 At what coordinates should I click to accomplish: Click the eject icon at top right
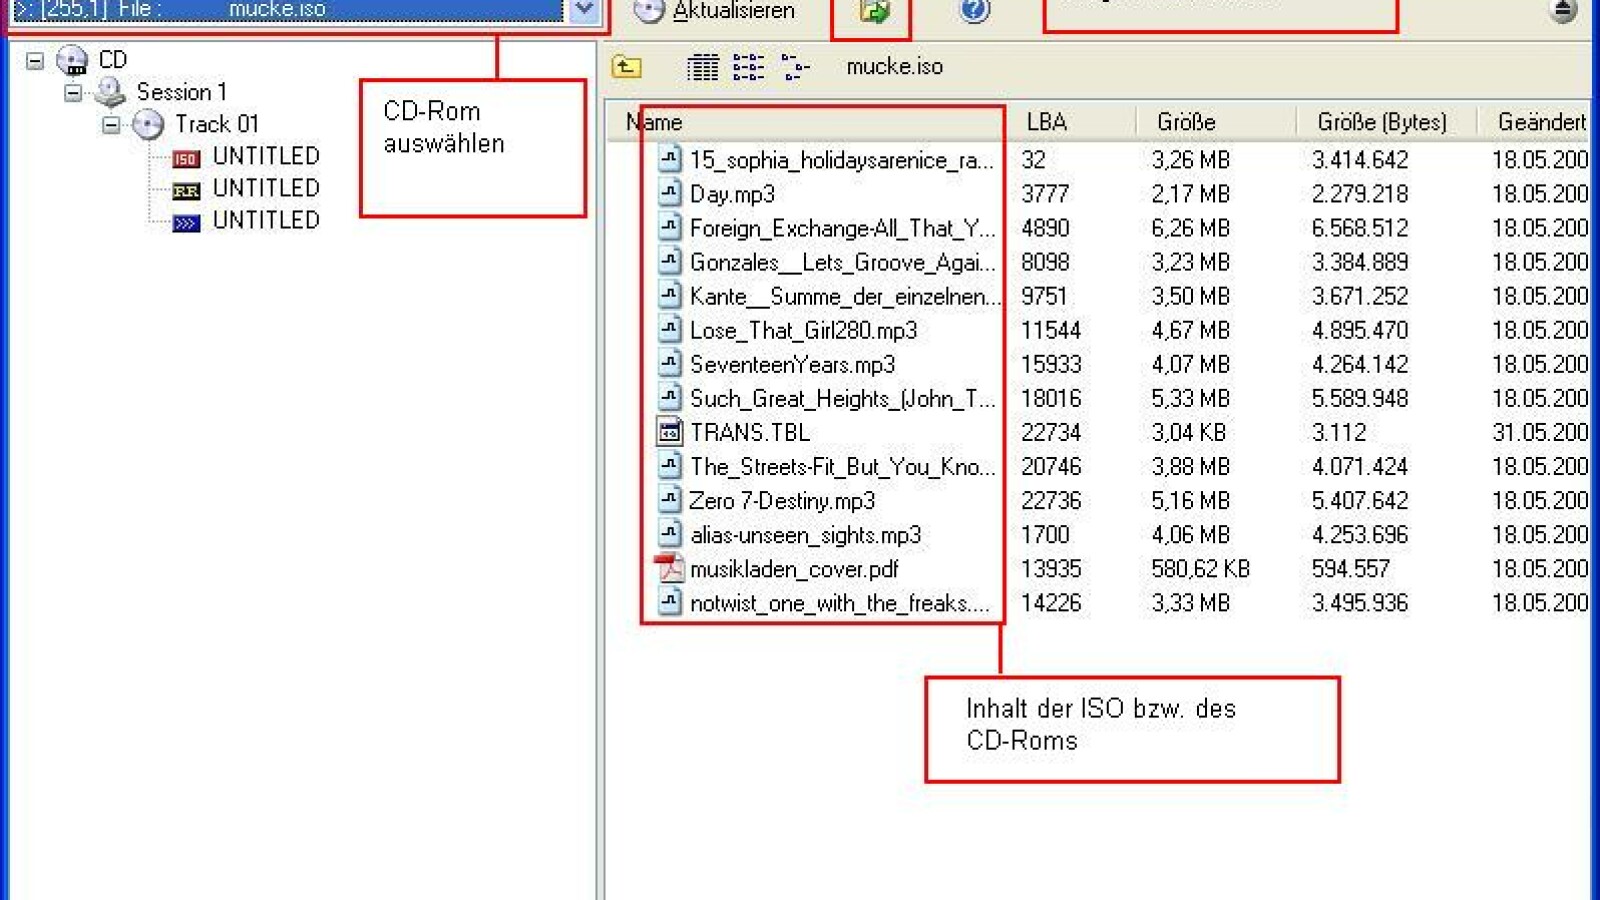[x=1563, y=11]
